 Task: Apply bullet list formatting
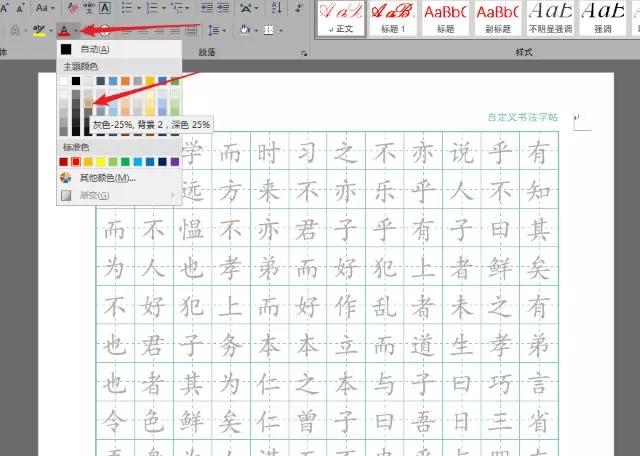point(127,7)
